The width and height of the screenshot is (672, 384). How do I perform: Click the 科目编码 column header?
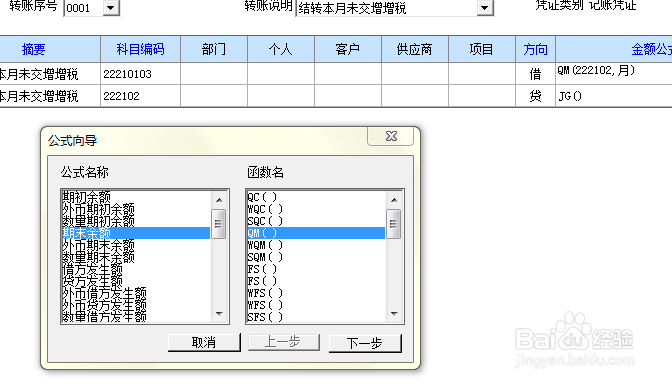[x=141, y=49]
